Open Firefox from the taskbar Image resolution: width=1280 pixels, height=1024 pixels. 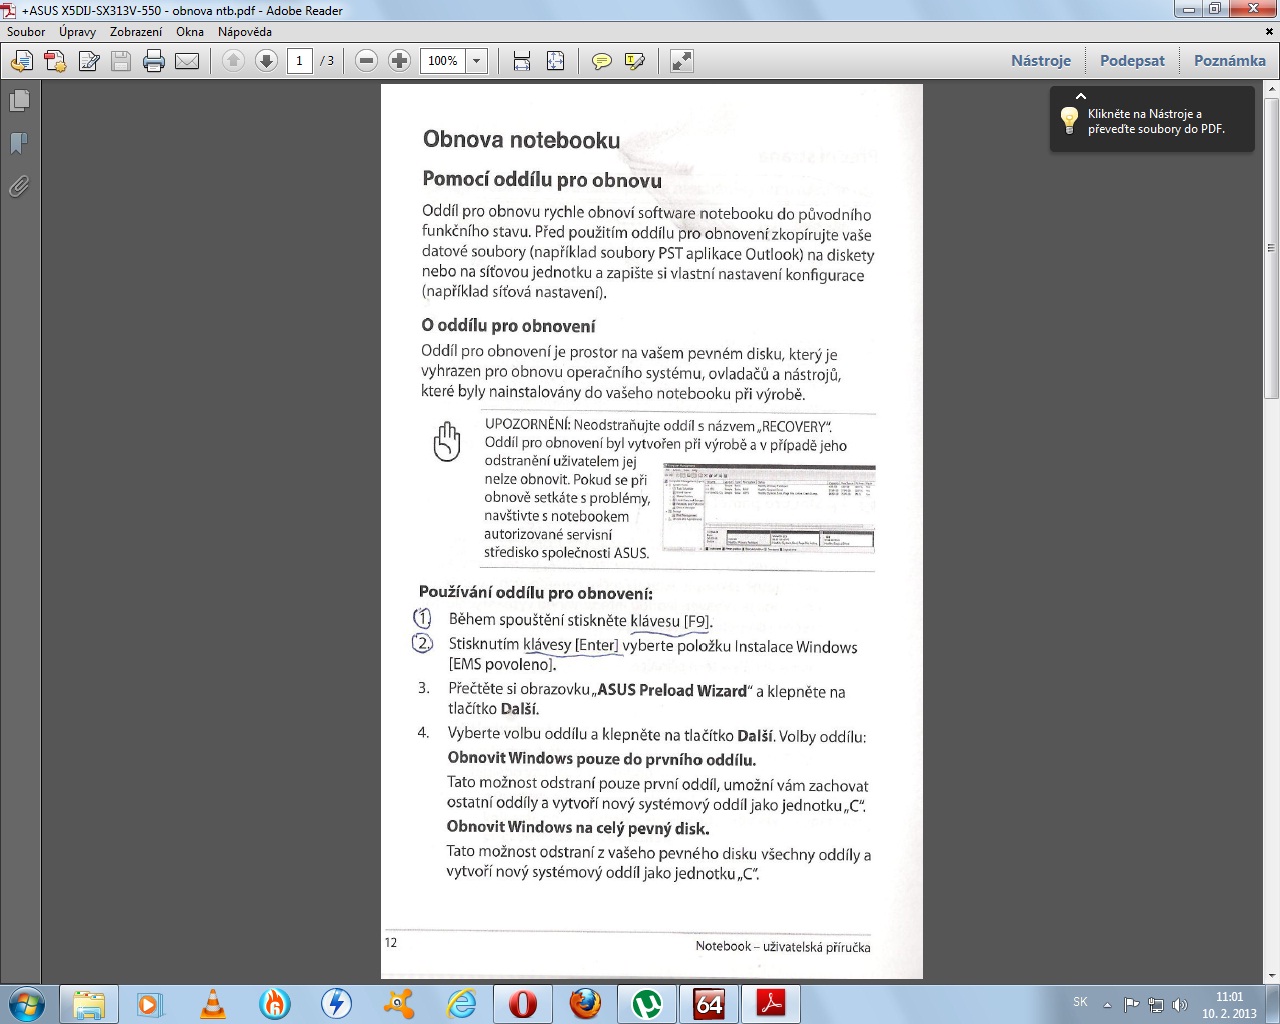(585, 1004)
